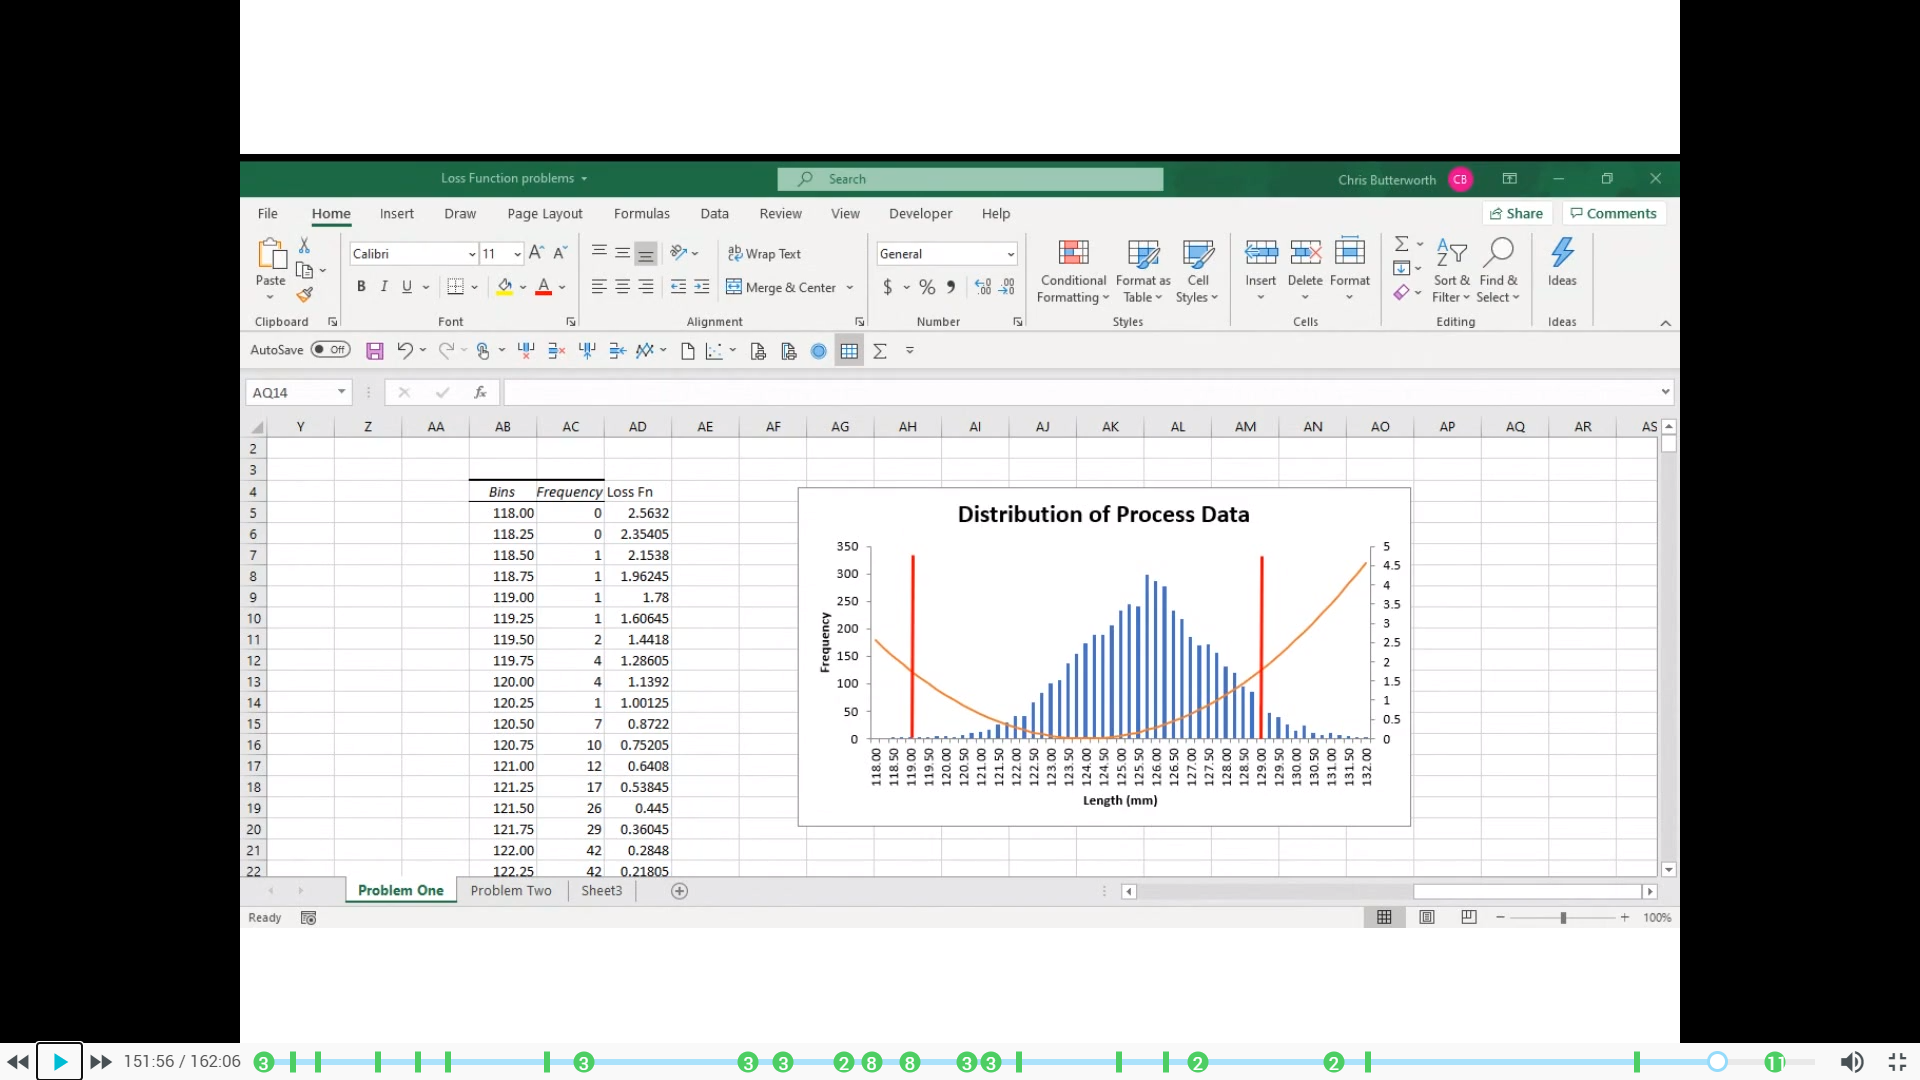Apply Italic formatting
Image resolution: width=1920 pixels, height=1080 pixels.
click(x=384, y=287)
